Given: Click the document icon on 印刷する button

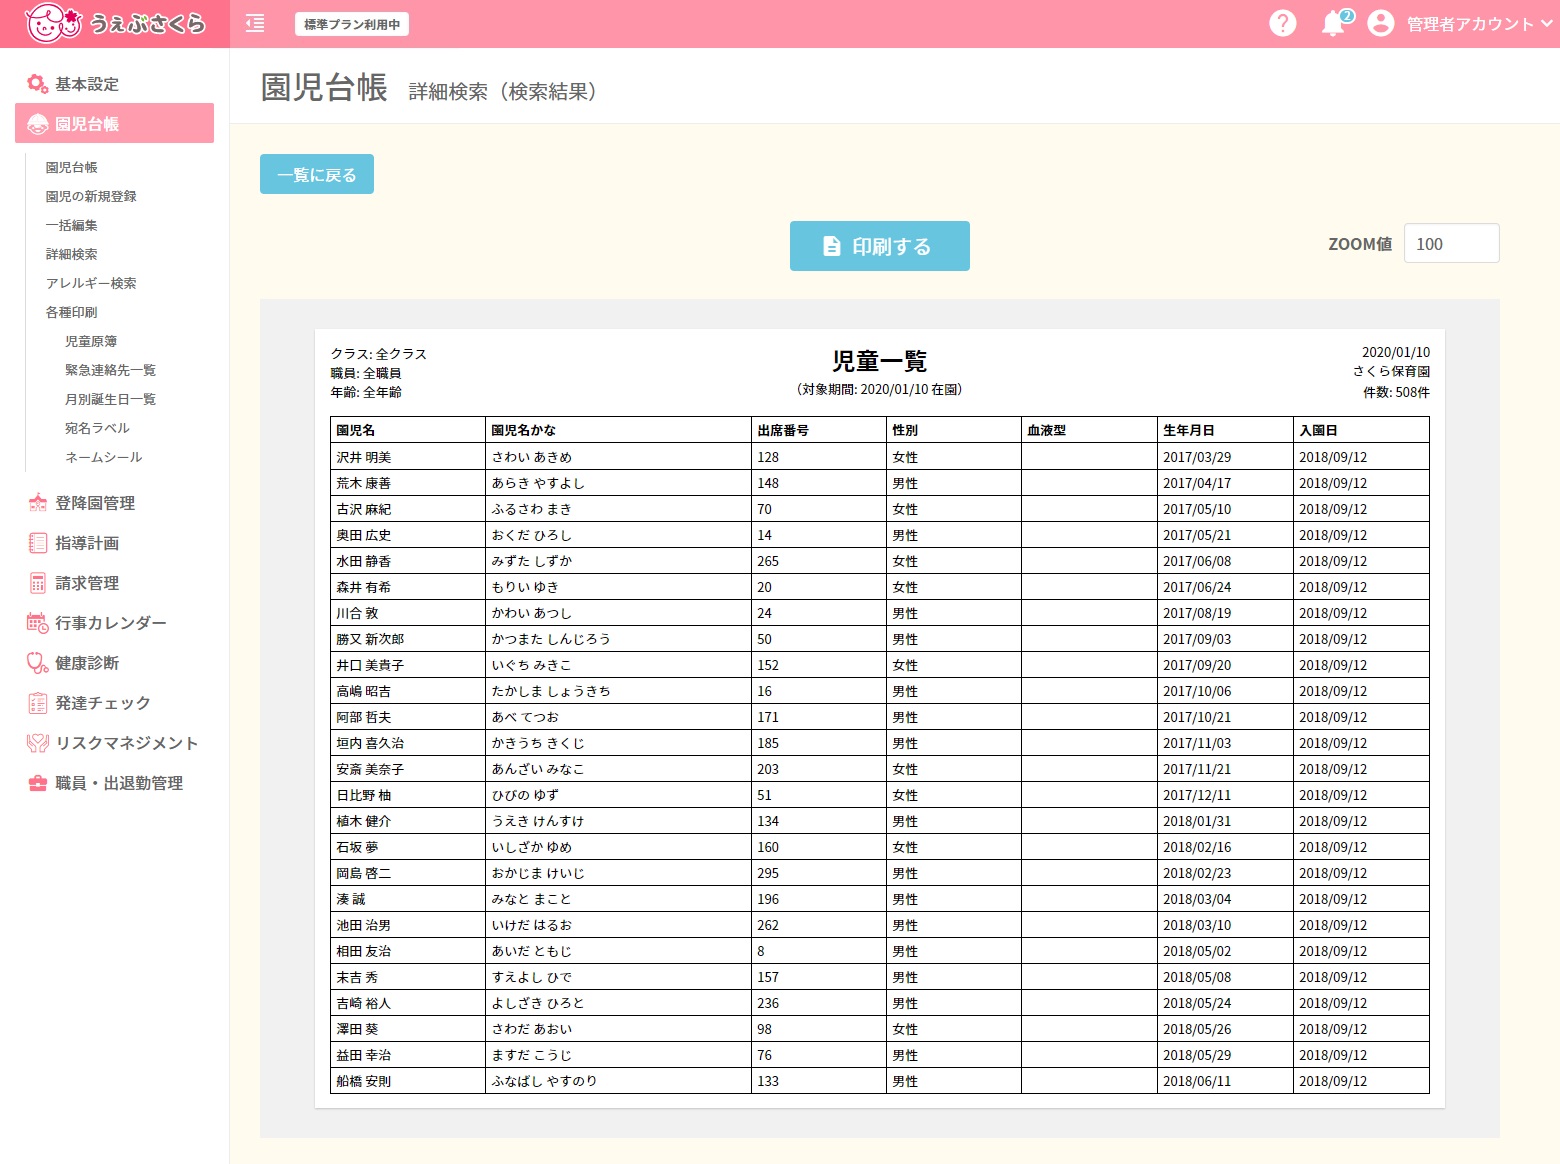Looking at the screenshot, I should [x=831, y=246].
